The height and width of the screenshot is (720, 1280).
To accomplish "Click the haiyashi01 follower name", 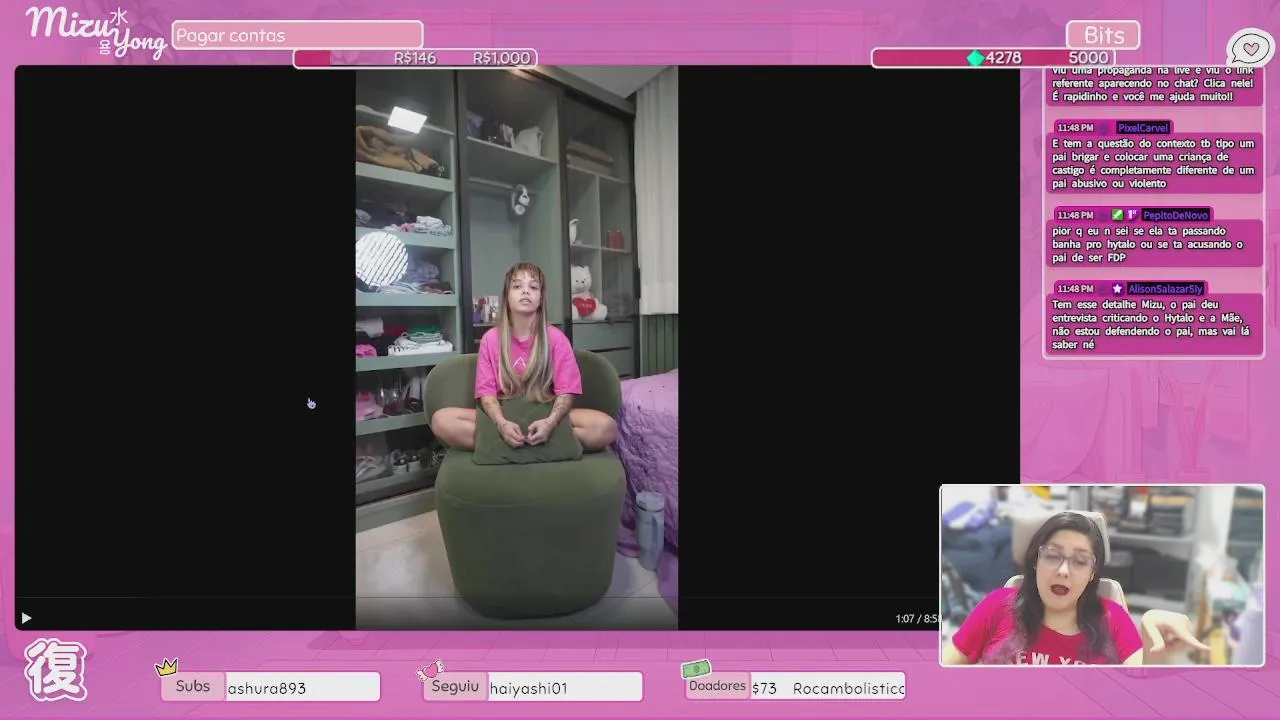I will click(529, 688).
